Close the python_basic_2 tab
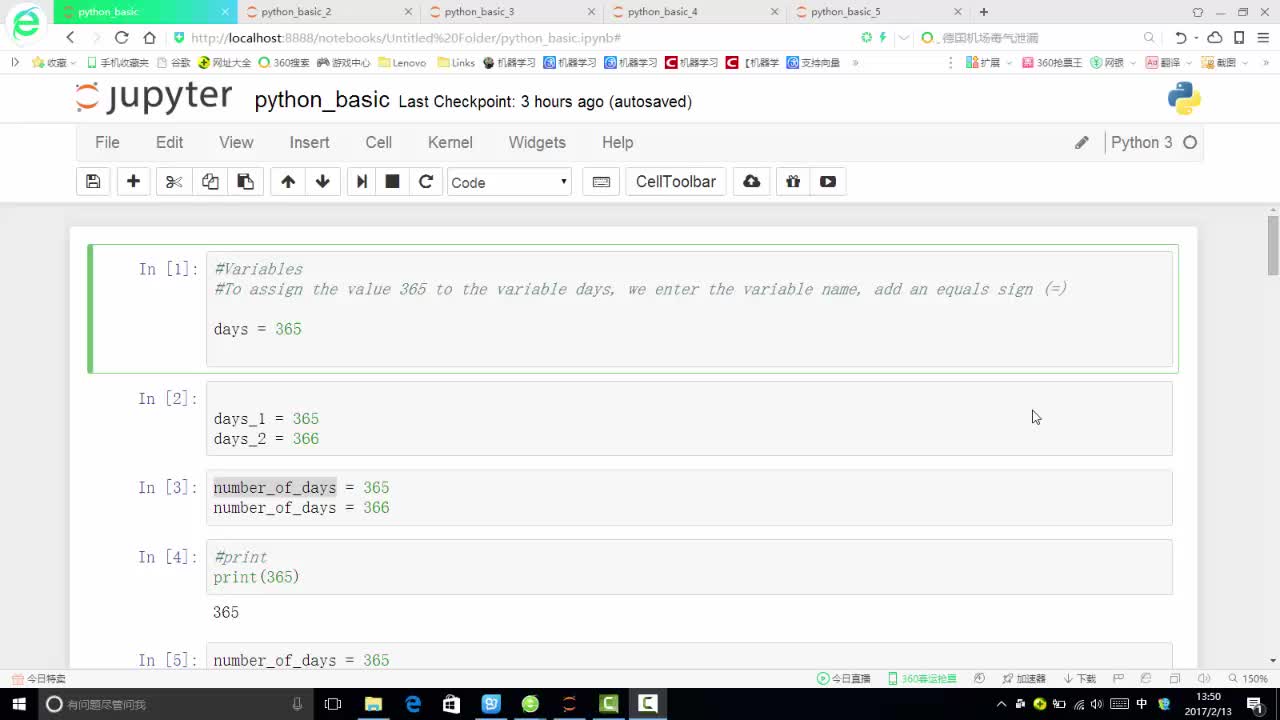Viewport: 1280px width, 720px height. (407, 12)
